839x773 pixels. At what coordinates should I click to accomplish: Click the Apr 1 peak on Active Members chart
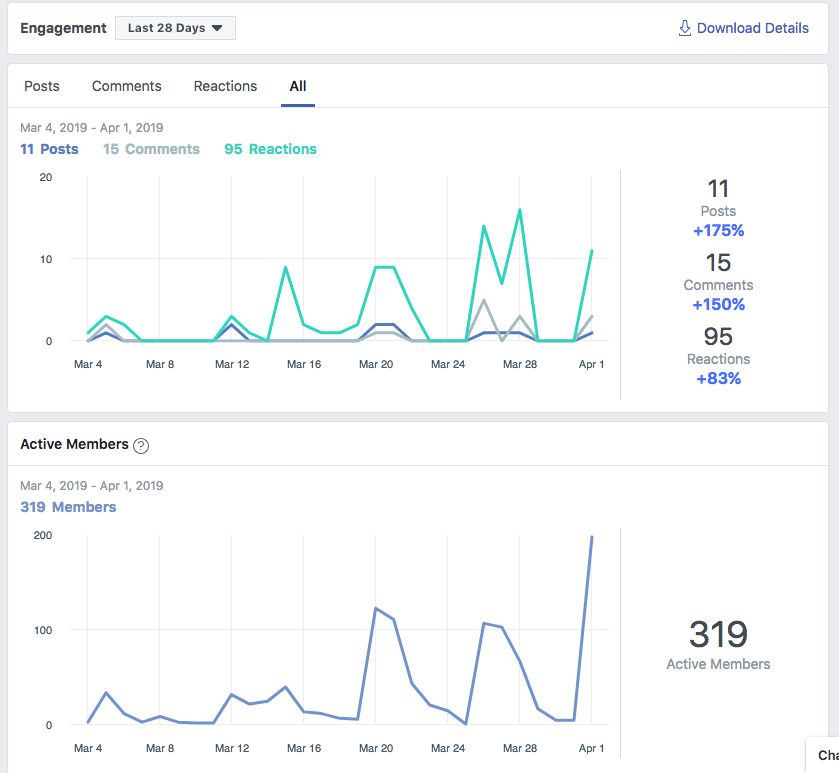coord(591,537)
